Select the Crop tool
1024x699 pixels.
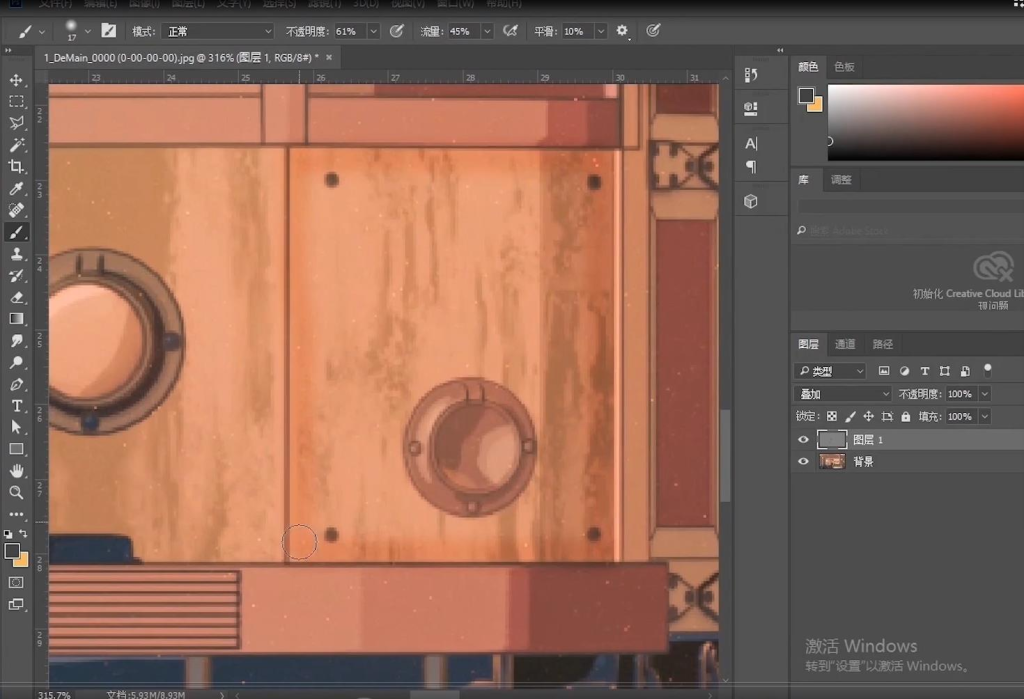pyautogui.click(x=16, y=167)
